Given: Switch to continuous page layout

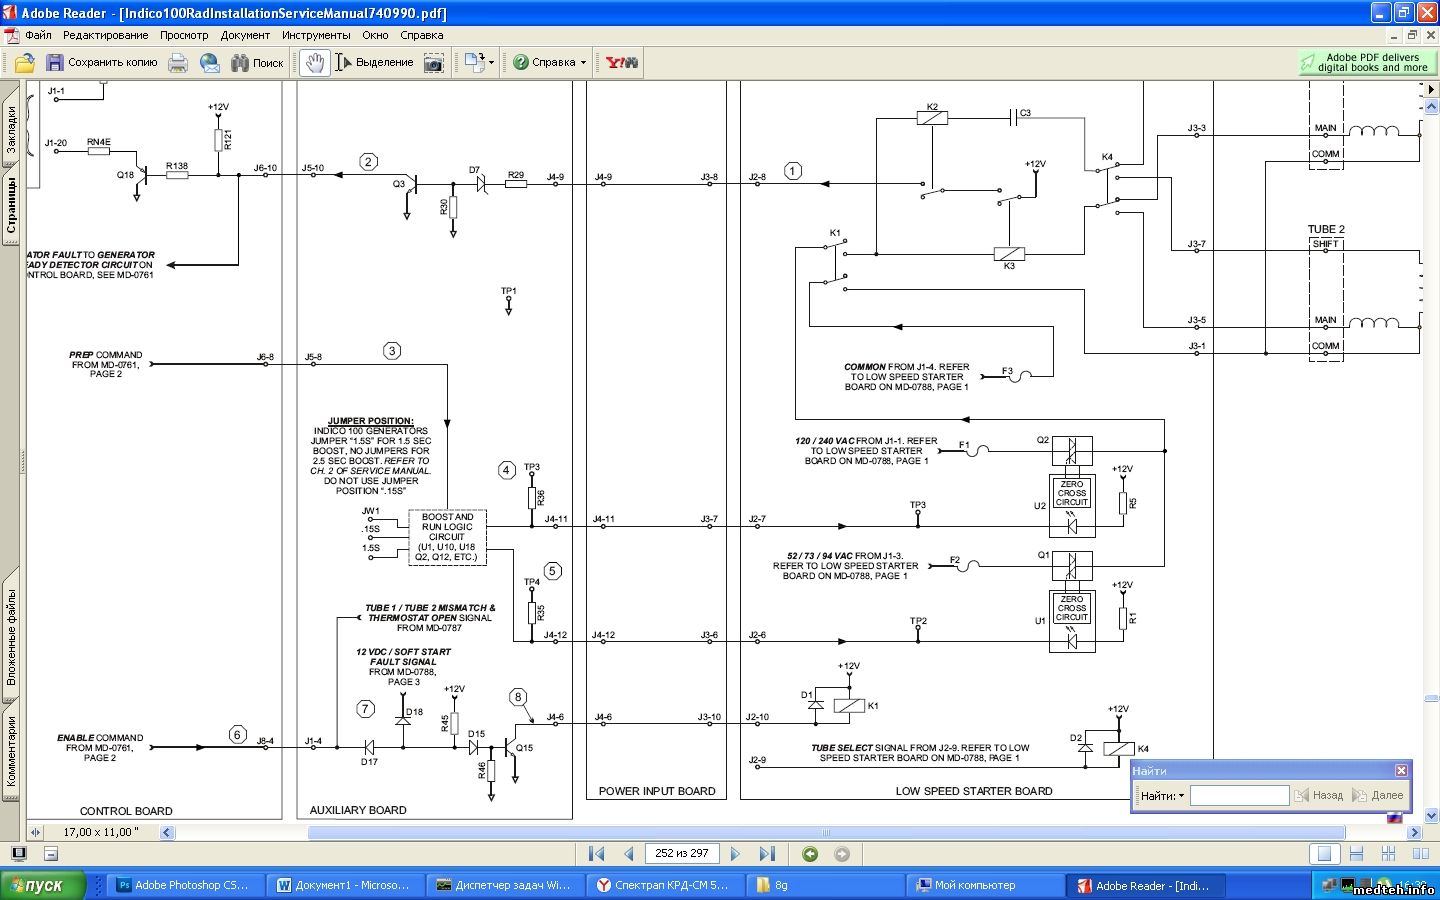Looking at the screenshot, I should point(1356,854).
